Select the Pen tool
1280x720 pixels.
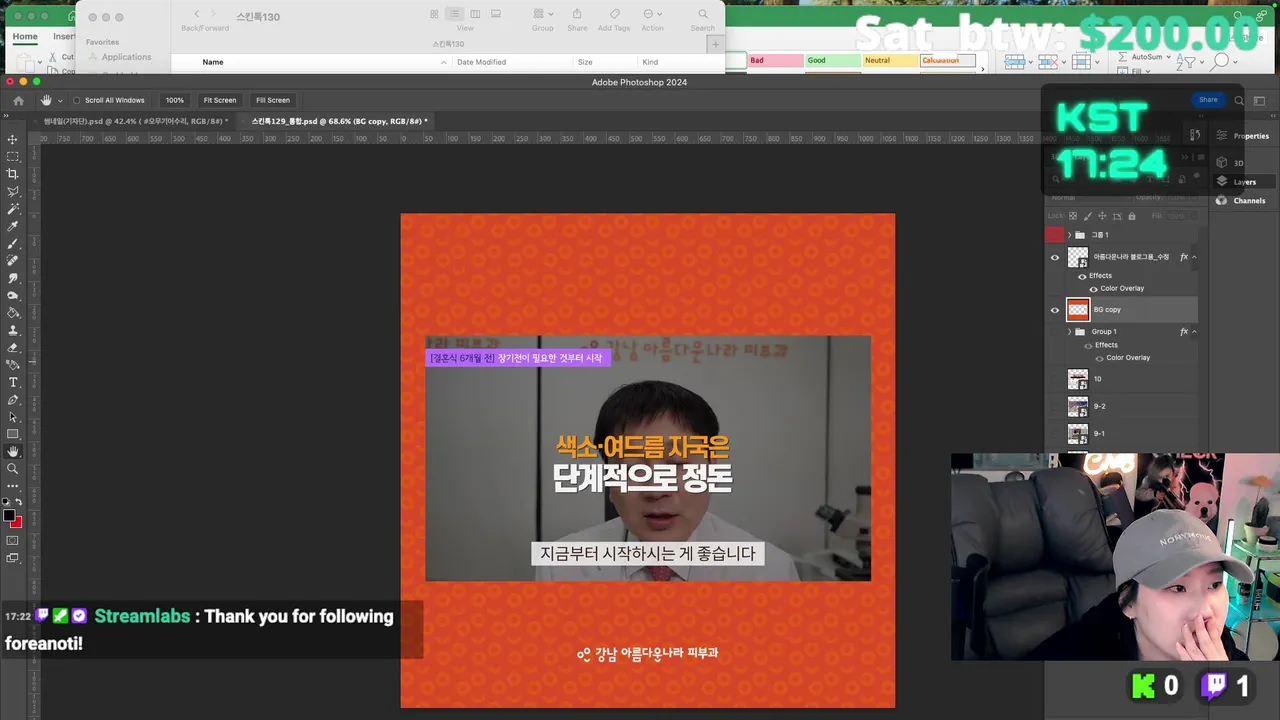click(x=13, y=400)
